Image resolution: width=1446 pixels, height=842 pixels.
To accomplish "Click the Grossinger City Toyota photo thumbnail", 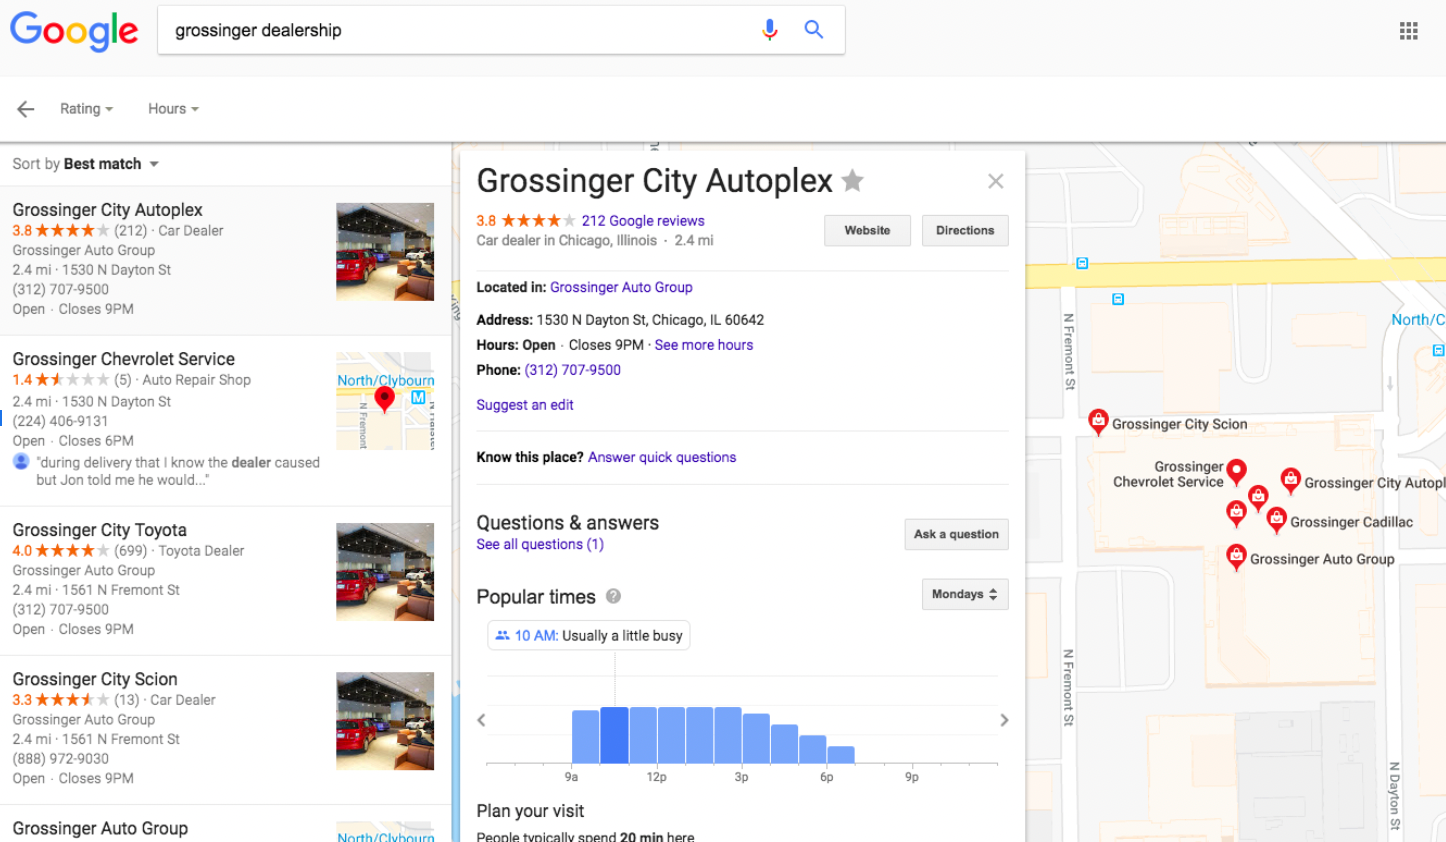I will (x=385, y=571).
